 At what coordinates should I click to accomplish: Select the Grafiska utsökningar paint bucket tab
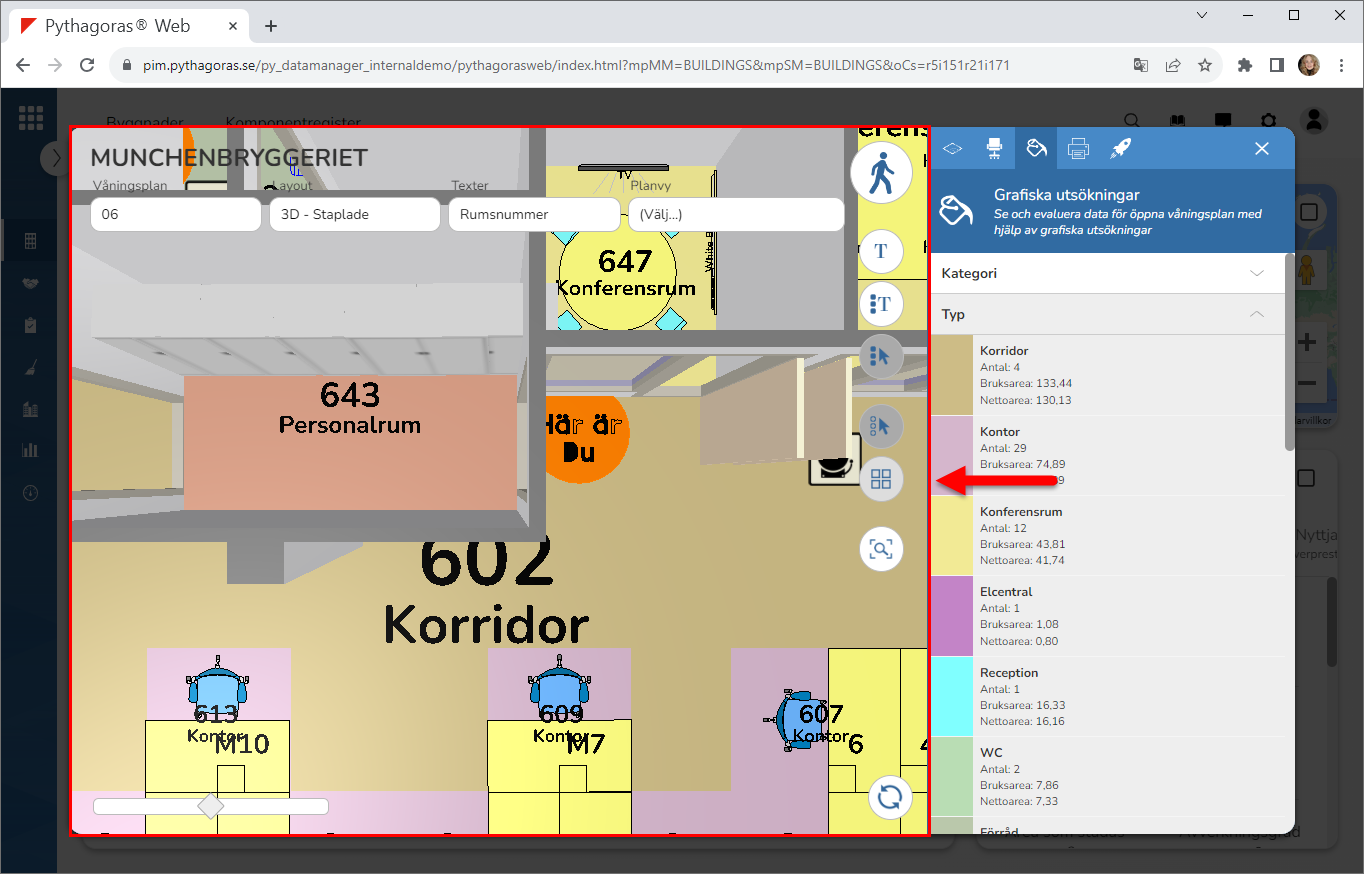(x=1036, y=148)
